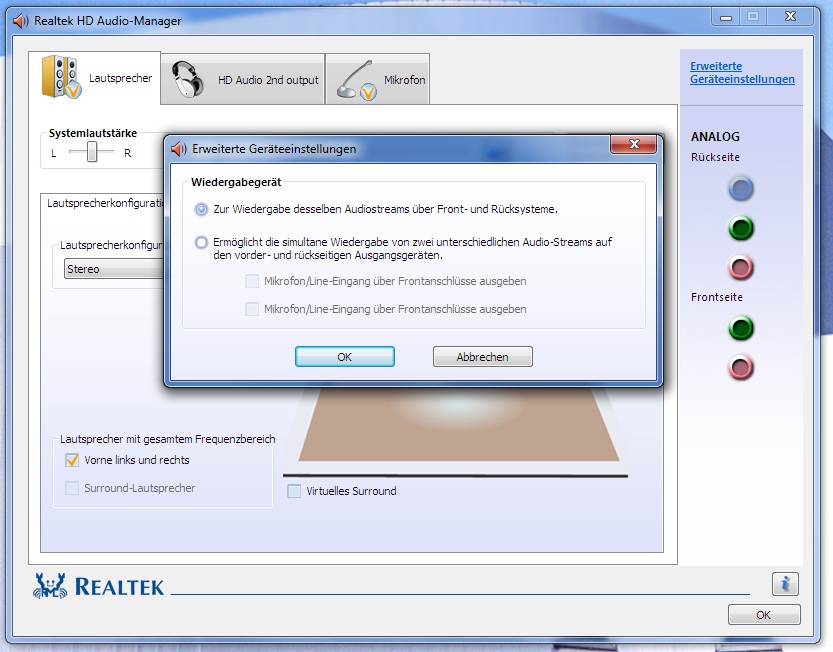
Task: Click OK in Erweiterte Geräteeinstellungen dialog
Action: 345,357
